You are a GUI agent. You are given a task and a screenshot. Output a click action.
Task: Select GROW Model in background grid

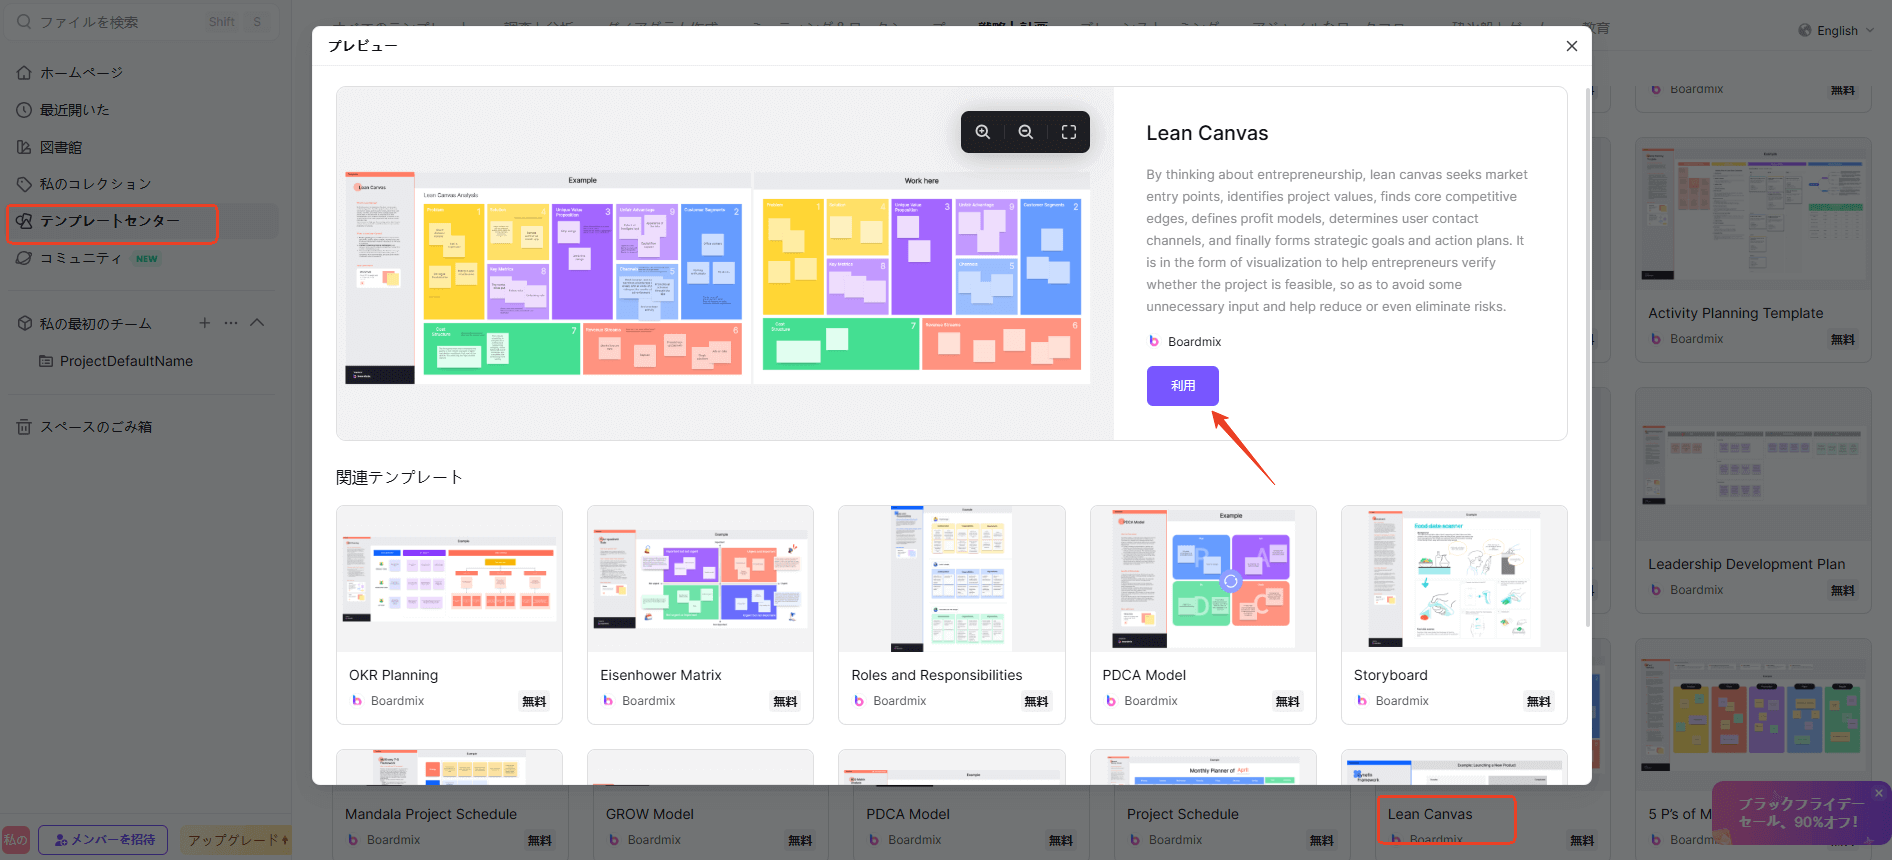pyautogui.click(x=650, y=814)
